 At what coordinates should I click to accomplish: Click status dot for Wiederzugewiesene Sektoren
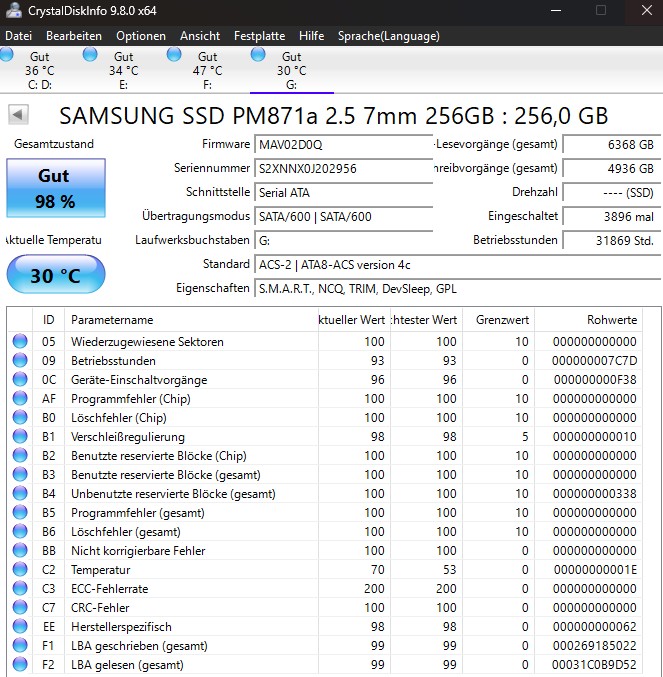tap(20, 341)
